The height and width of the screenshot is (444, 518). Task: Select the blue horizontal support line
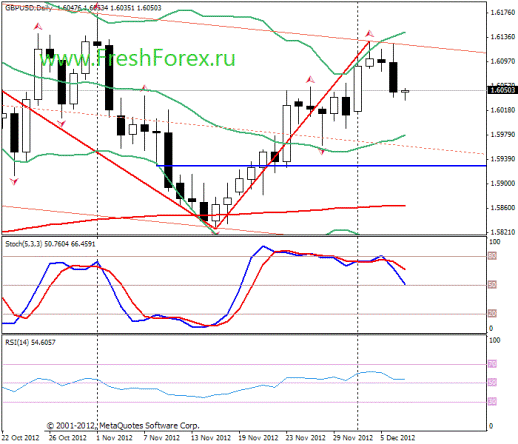pos(321,165)
